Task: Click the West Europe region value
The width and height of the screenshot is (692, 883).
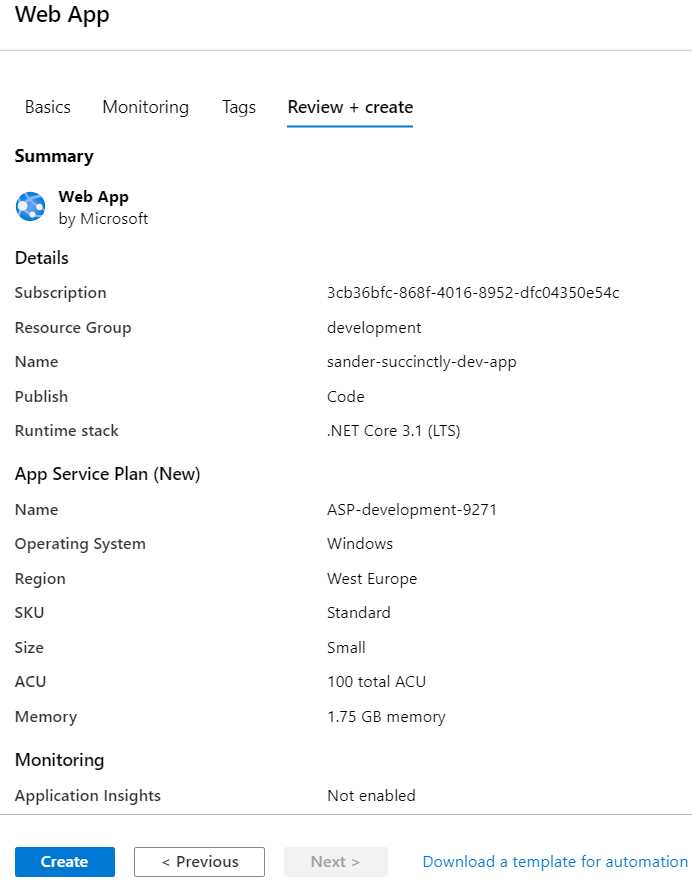Action: tap(373, 578)
